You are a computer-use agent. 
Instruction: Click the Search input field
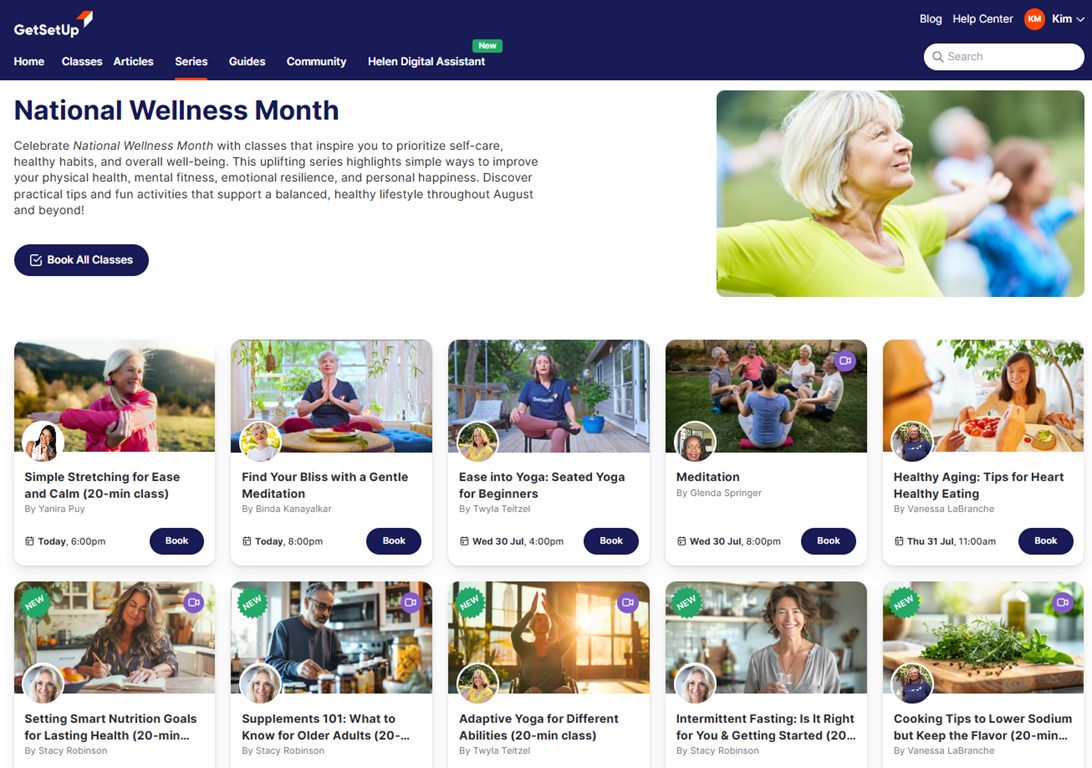1004,56
